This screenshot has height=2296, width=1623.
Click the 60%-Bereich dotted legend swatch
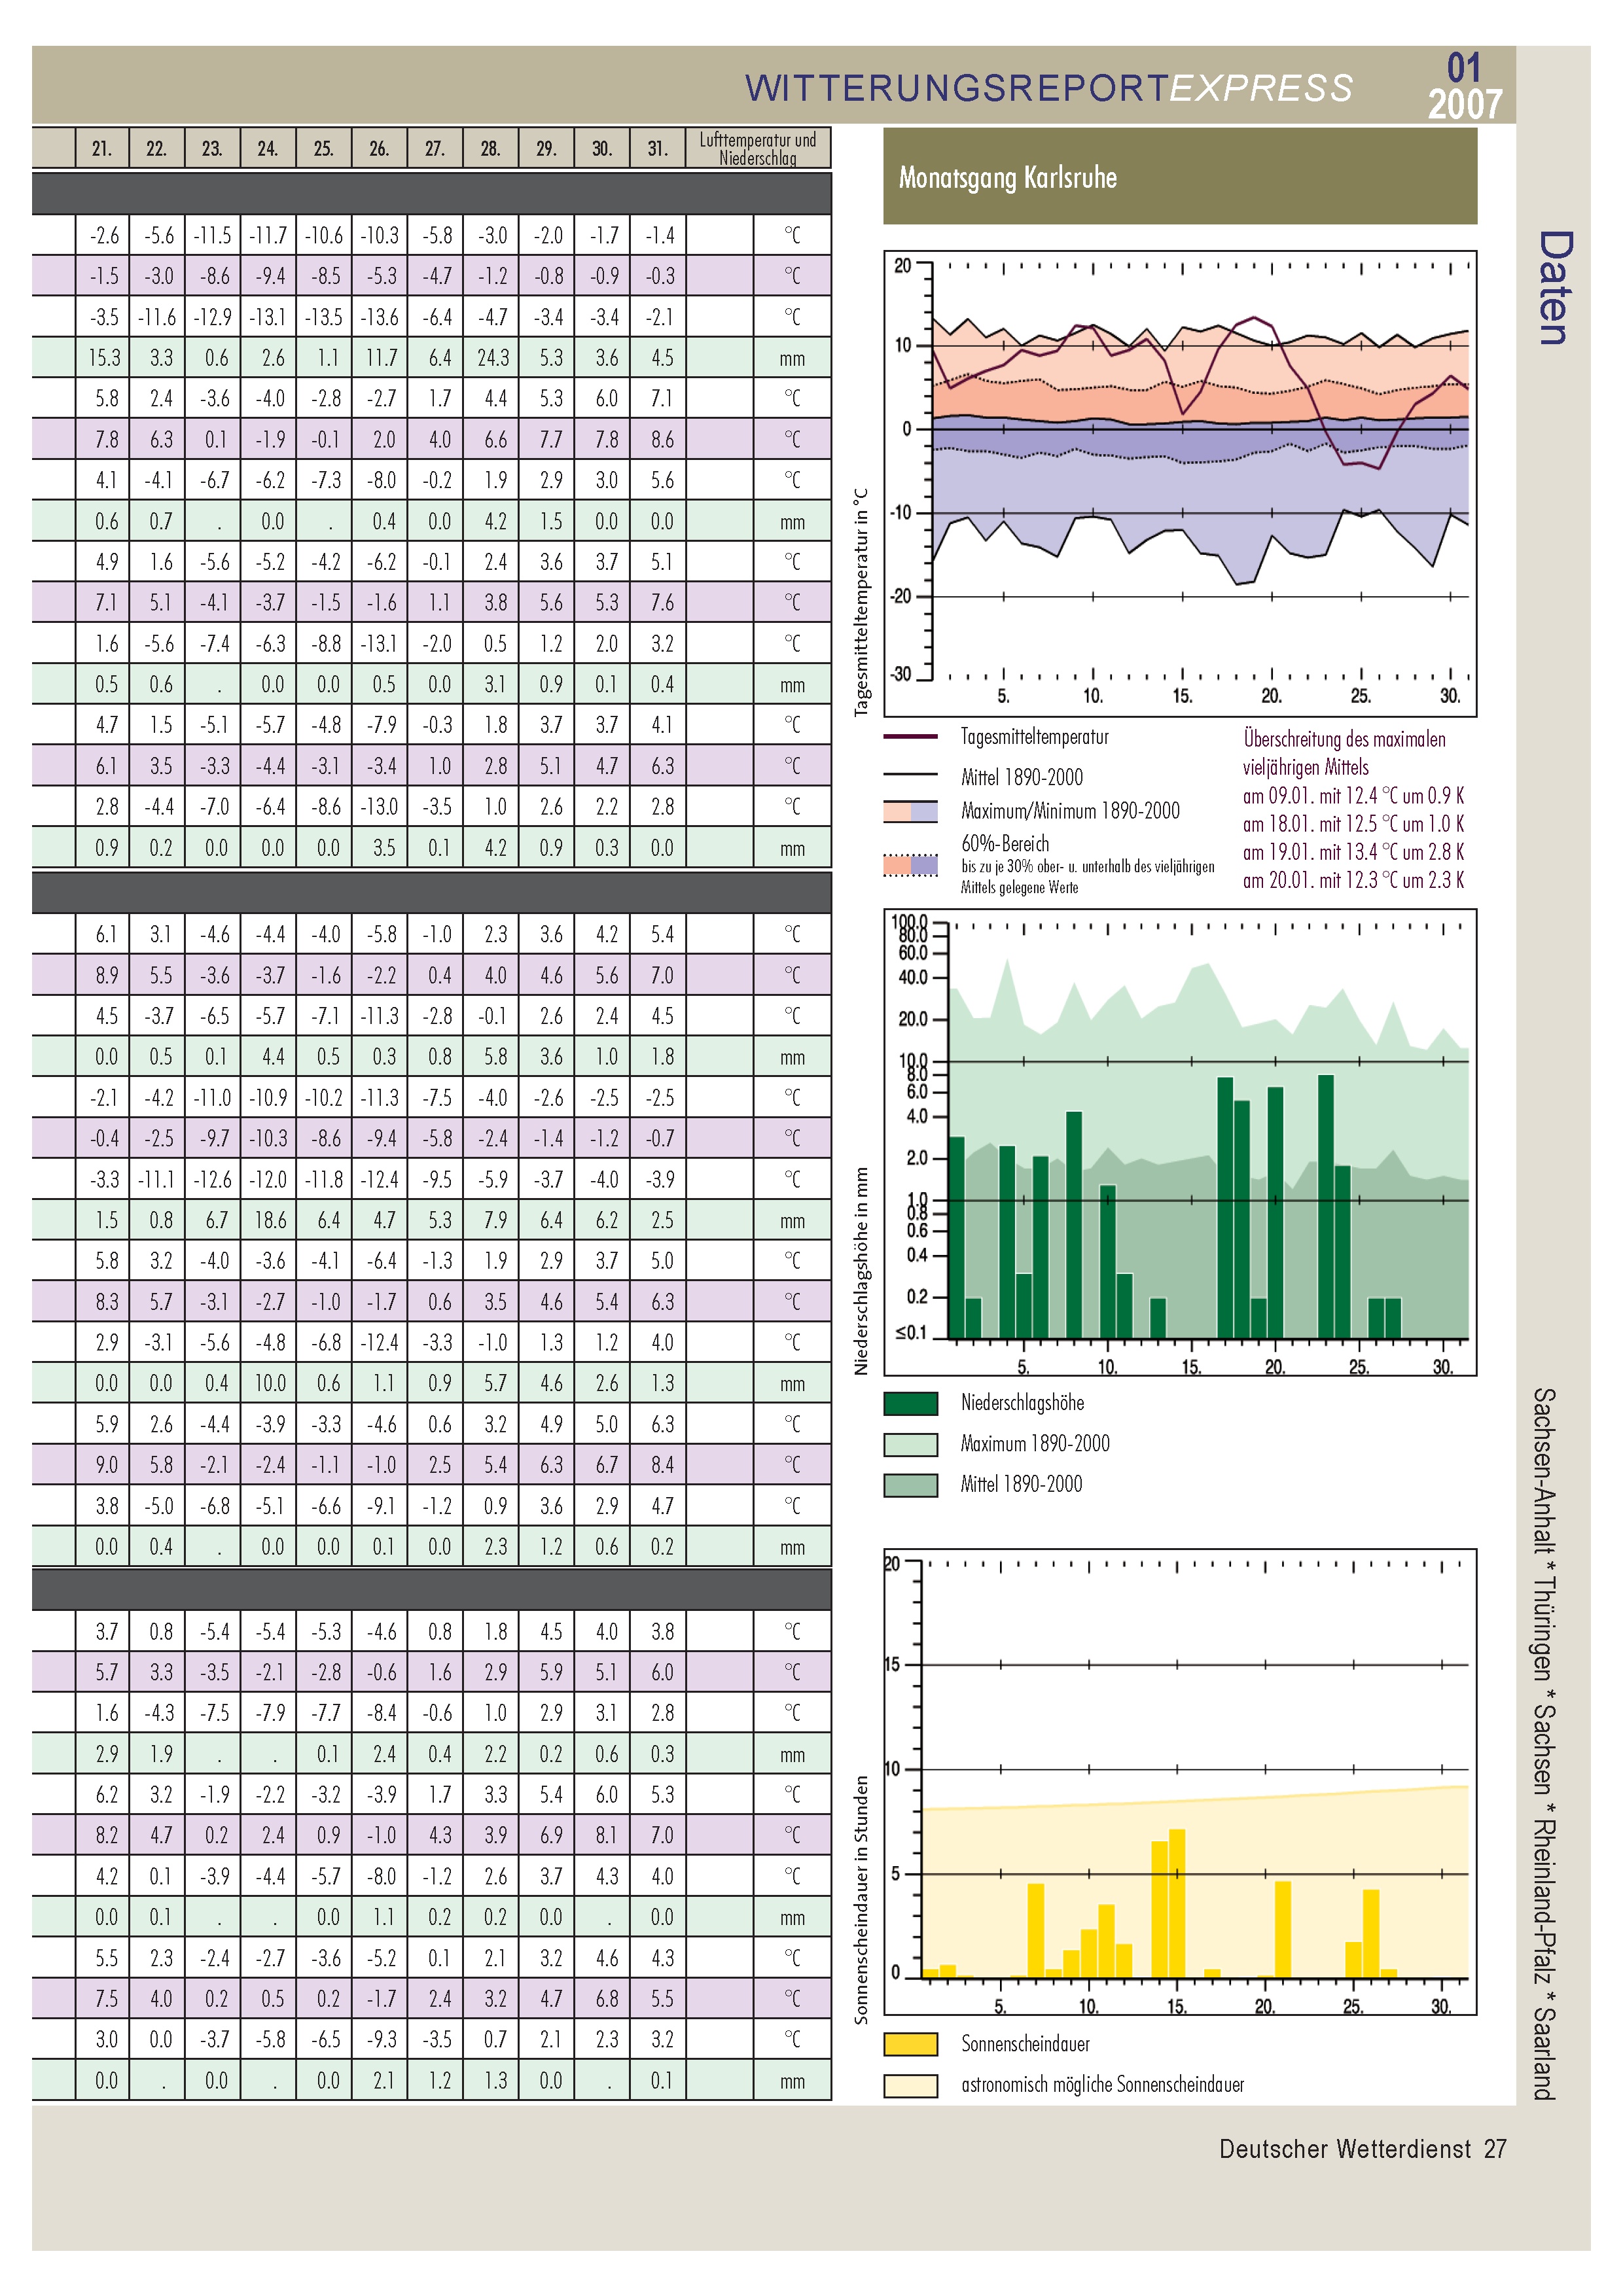(910, 865)
